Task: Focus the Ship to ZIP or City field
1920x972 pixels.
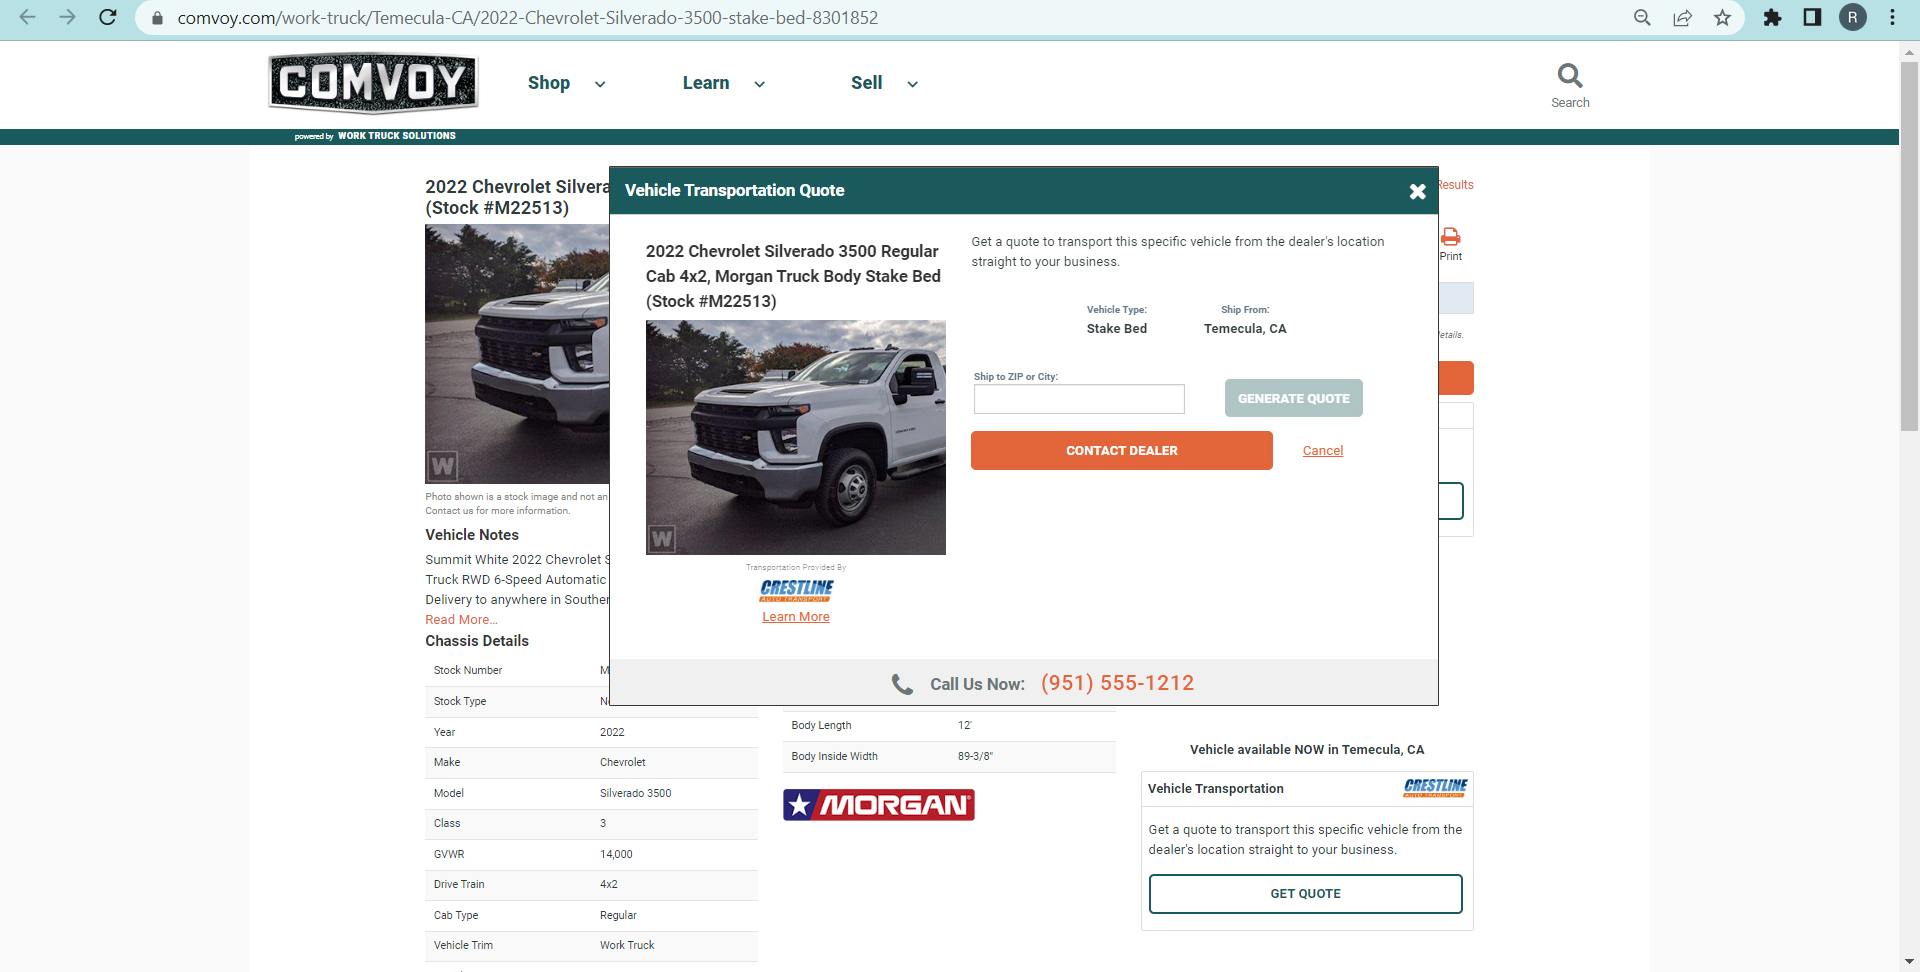Action: coord(1078,399)
